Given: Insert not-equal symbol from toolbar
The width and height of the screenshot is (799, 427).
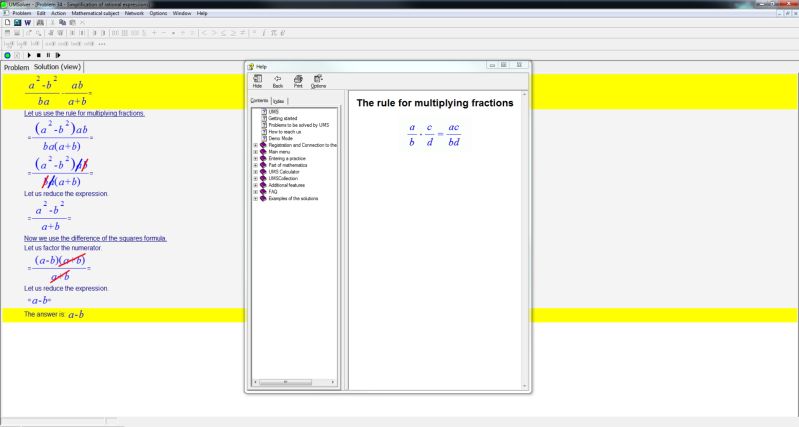Looking at the screenshot, I should 243,33.
